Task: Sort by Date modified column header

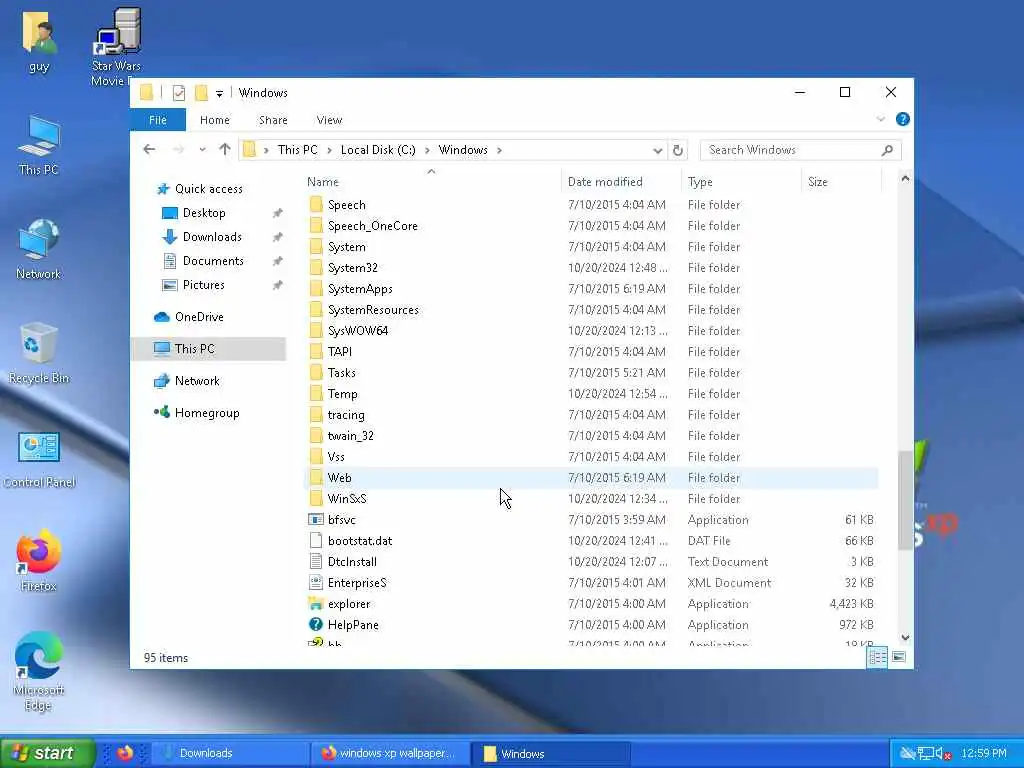Action: click(620, 182)
